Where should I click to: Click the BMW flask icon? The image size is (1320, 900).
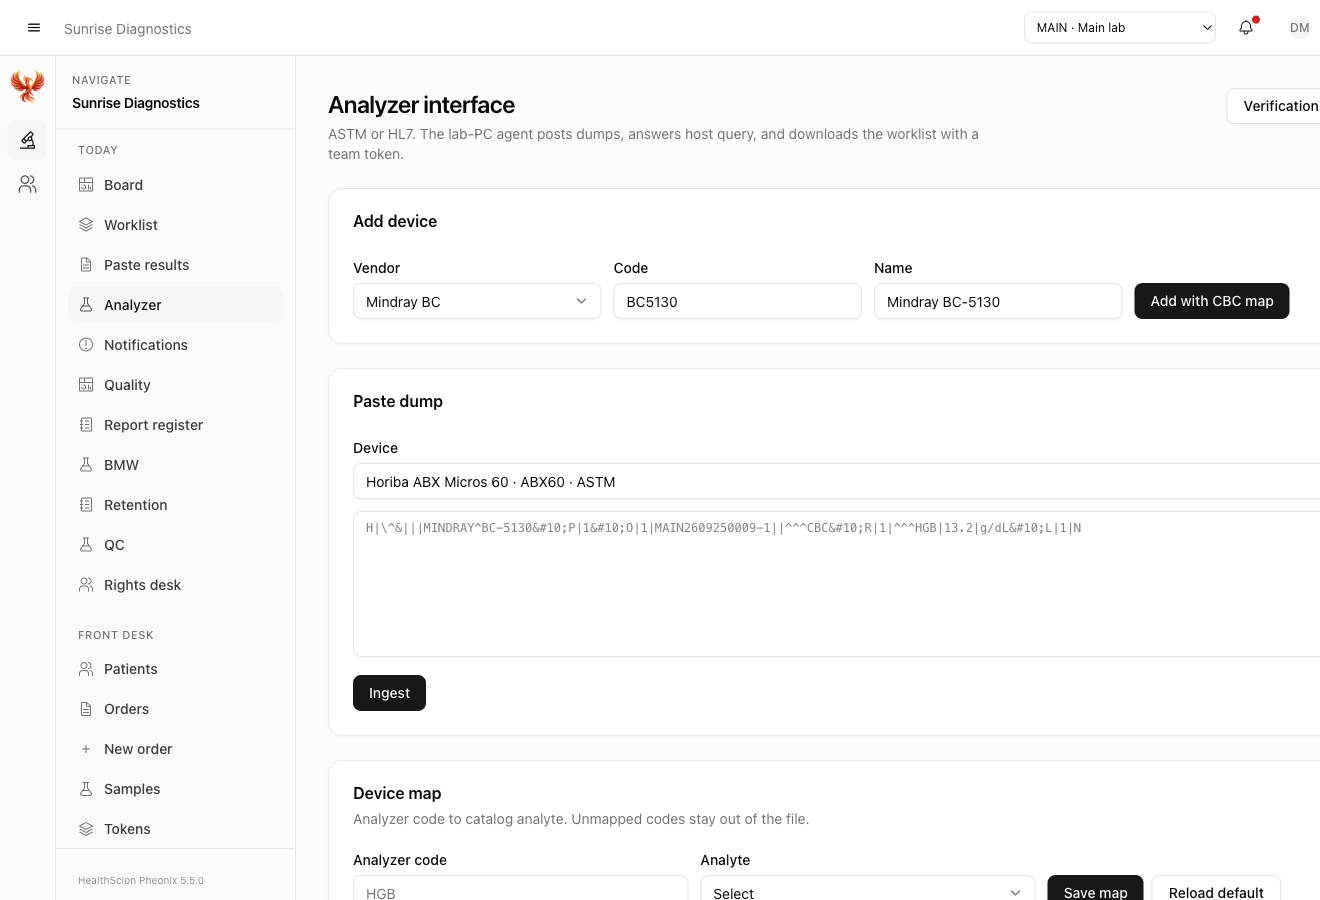[86, 465]
